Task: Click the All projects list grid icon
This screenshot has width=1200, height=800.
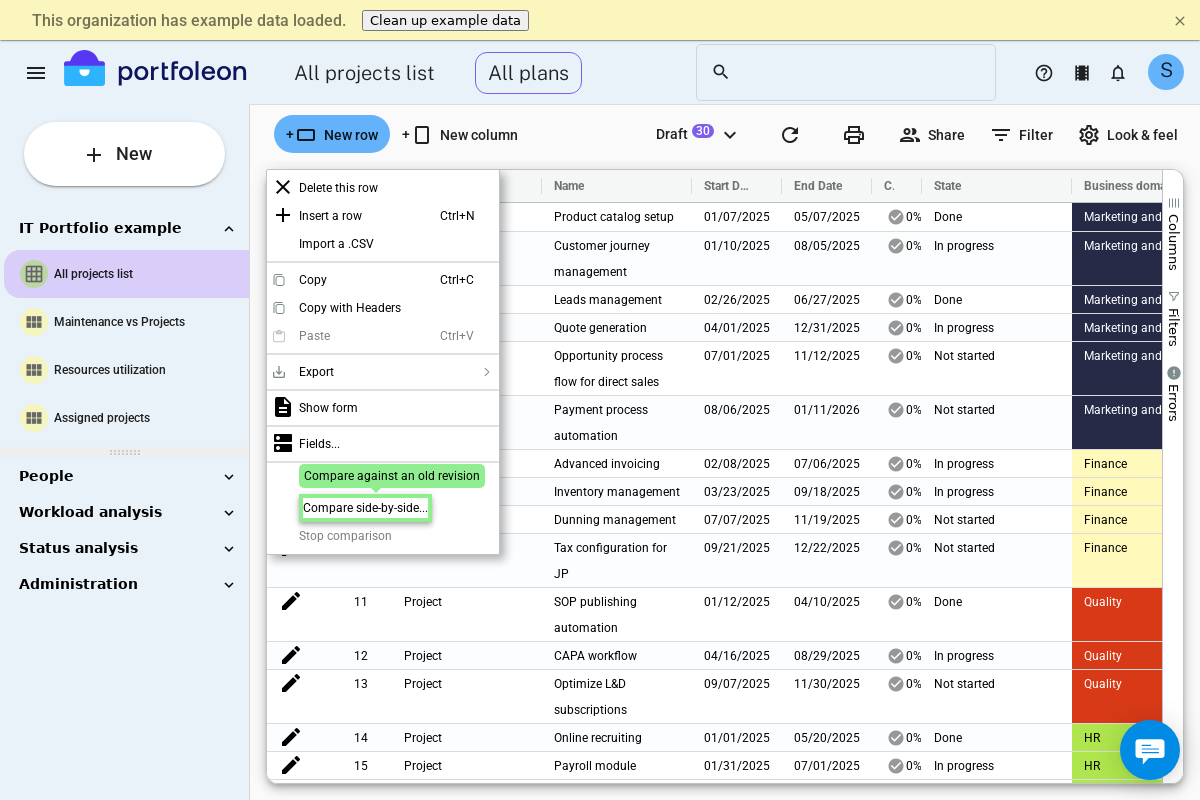Action: coord(34,274)
